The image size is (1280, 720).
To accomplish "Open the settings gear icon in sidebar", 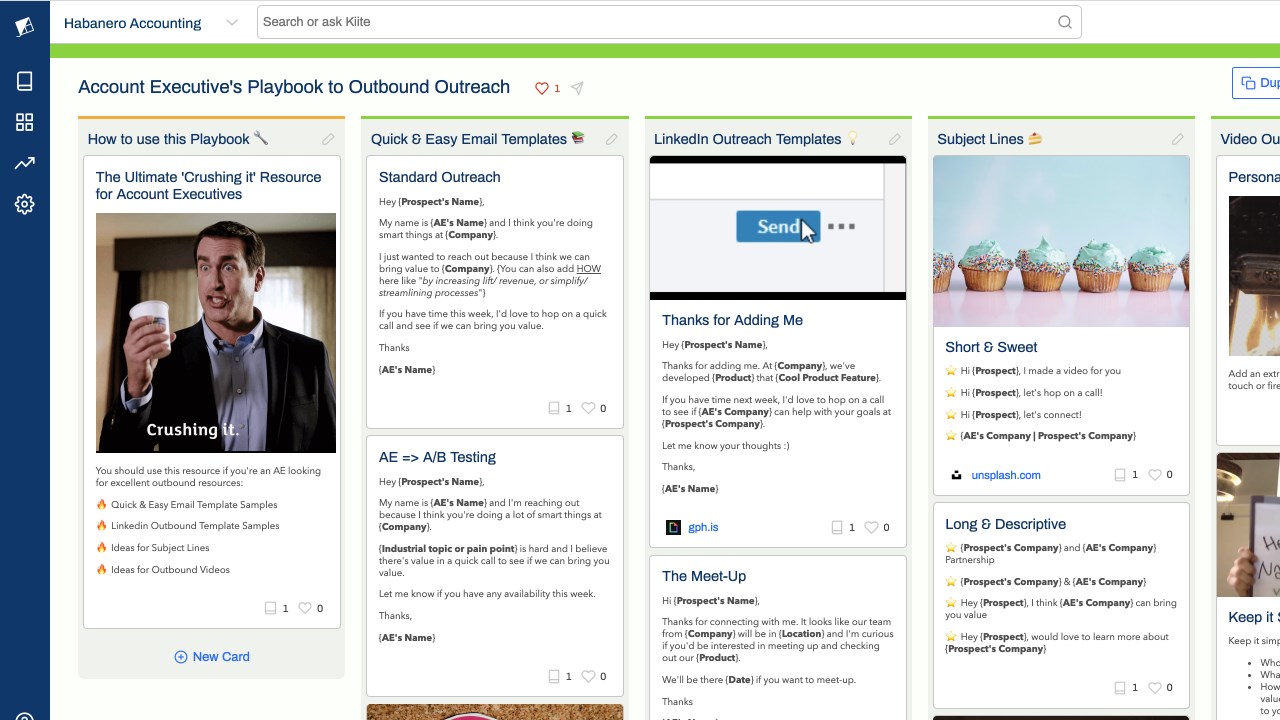I will pyautogui.click(x=25, y=204).
